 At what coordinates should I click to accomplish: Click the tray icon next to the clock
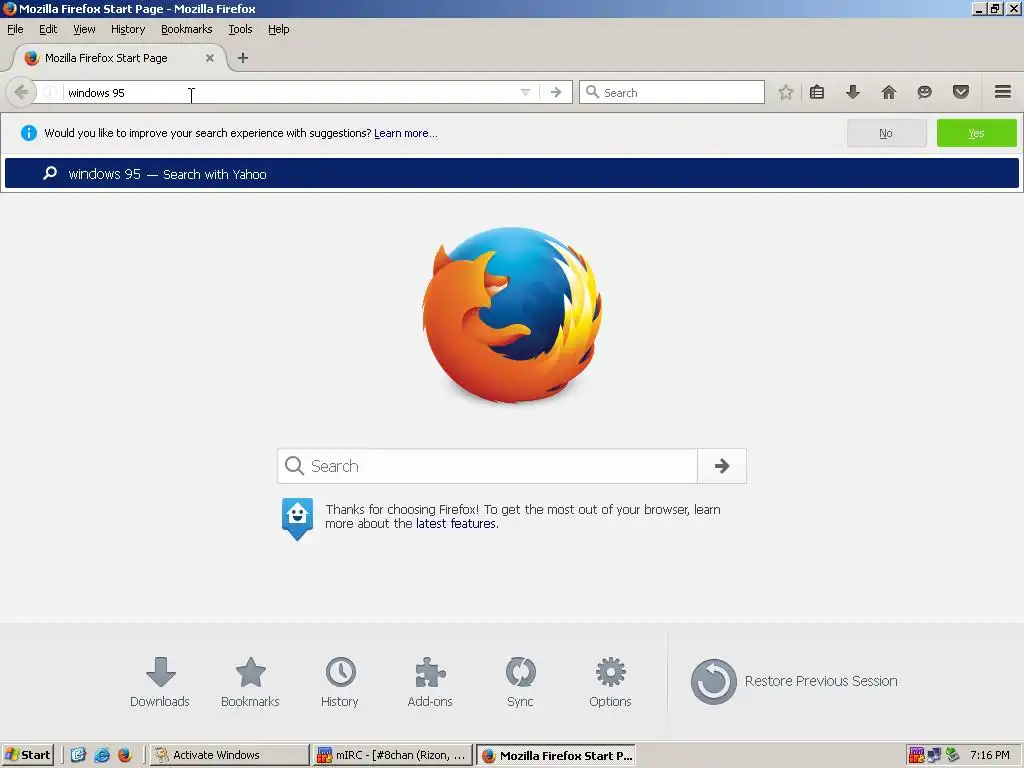(x=952, y=755)
